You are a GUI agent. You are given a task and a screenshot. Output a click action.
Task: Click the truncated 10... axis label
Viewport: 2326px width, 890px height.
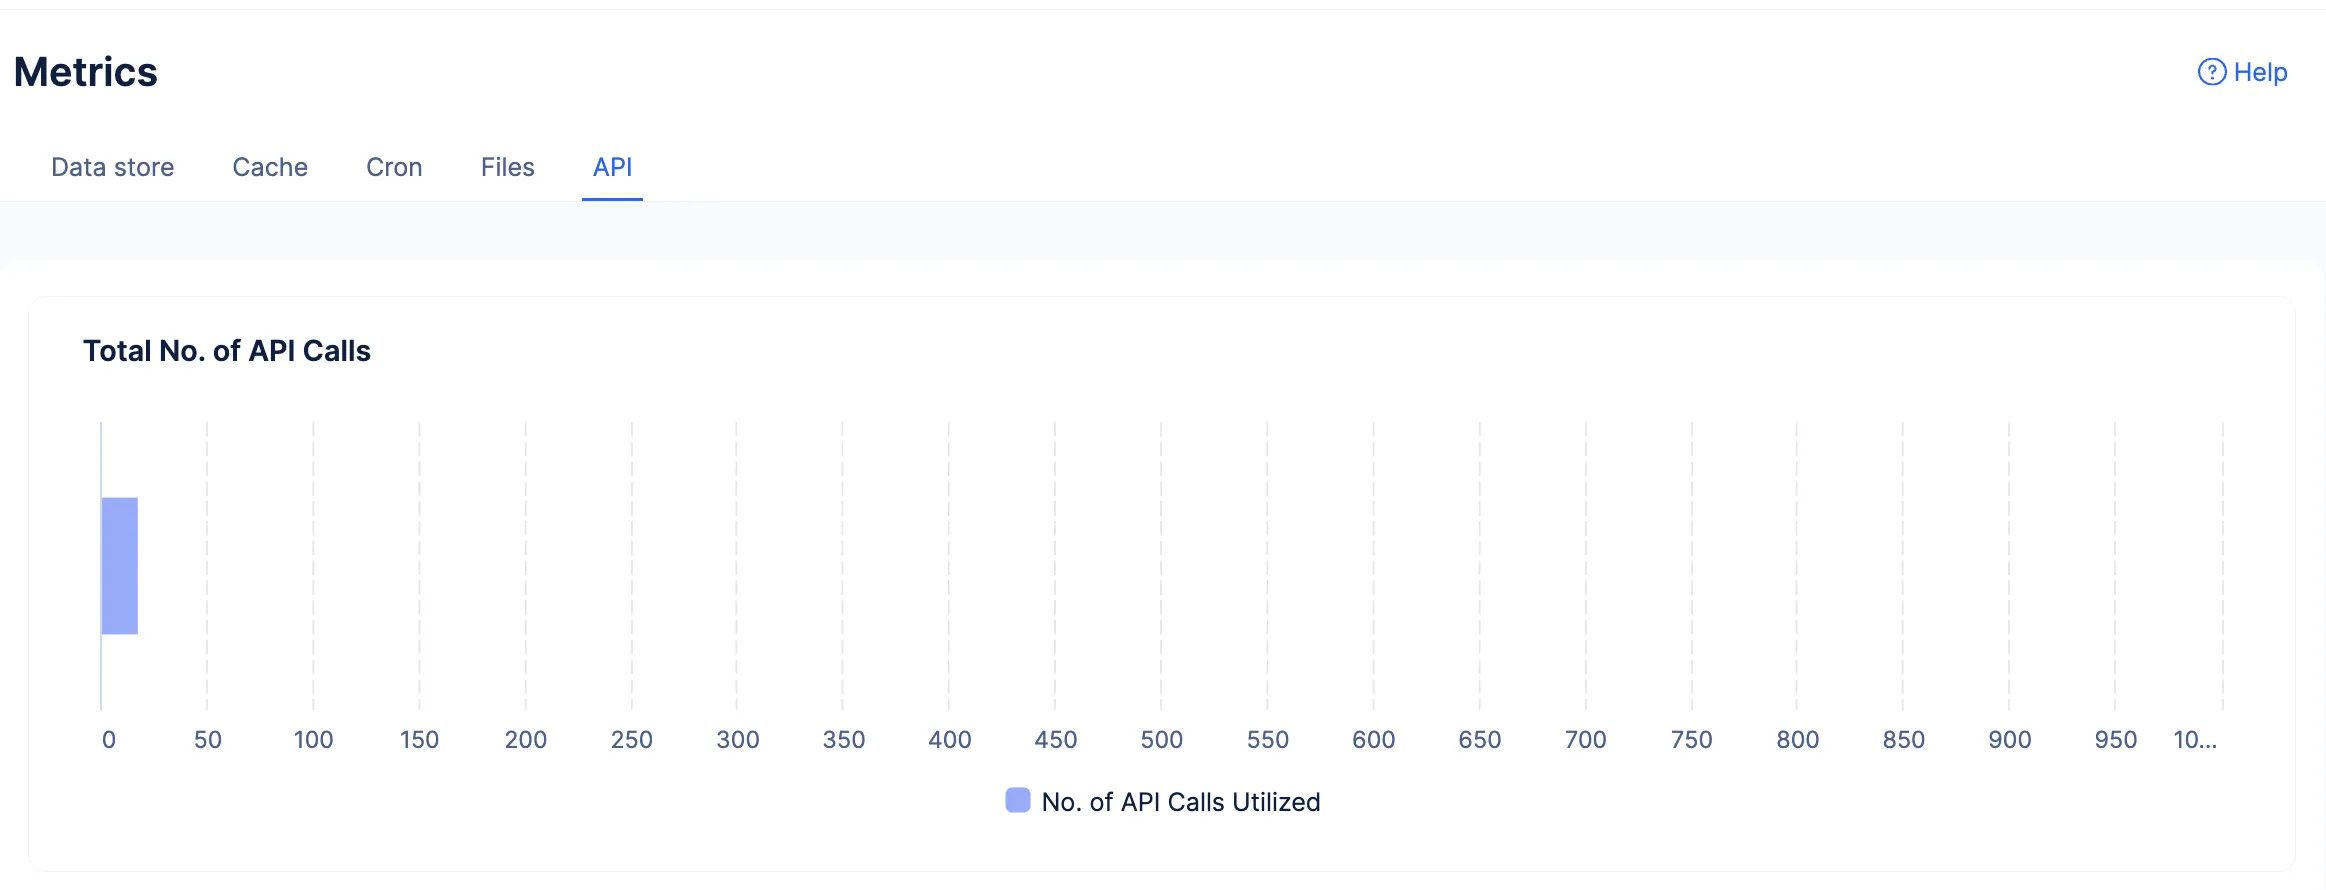tap(2195, 740)
